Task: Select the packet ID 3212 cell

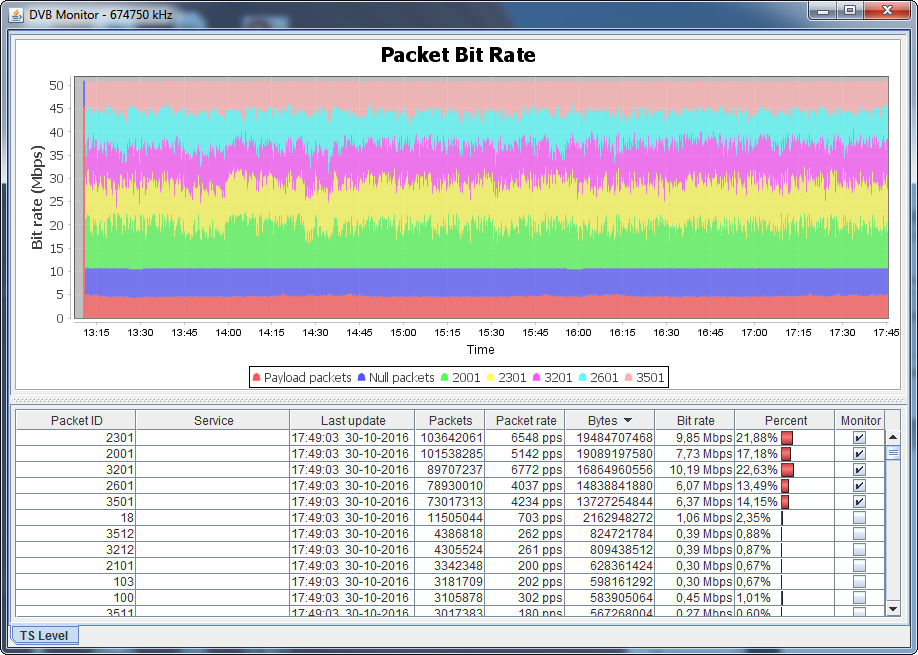Action: pos(76,550)
